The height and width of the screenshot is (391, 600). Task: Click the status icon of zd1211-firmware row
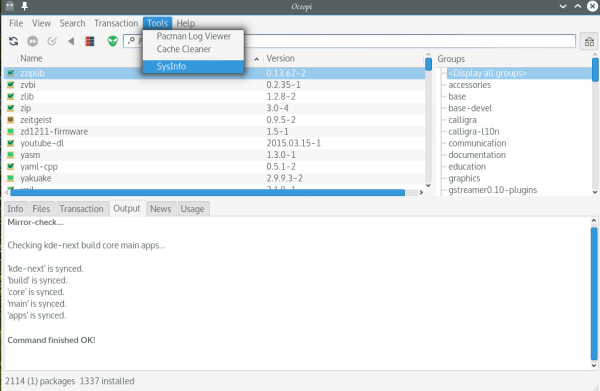pyautogui.click(x=11, y=132)
